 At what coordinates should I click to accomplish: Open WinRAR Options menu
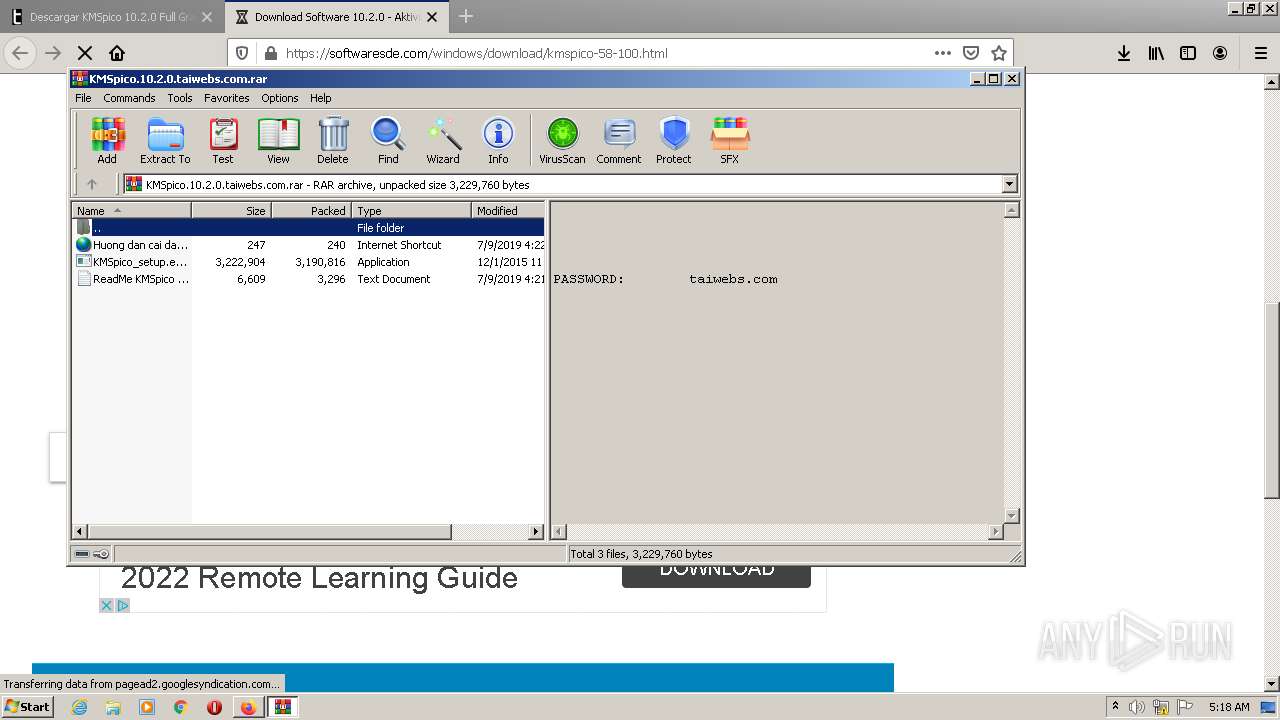pyautogui.click(x=280, y=98)
